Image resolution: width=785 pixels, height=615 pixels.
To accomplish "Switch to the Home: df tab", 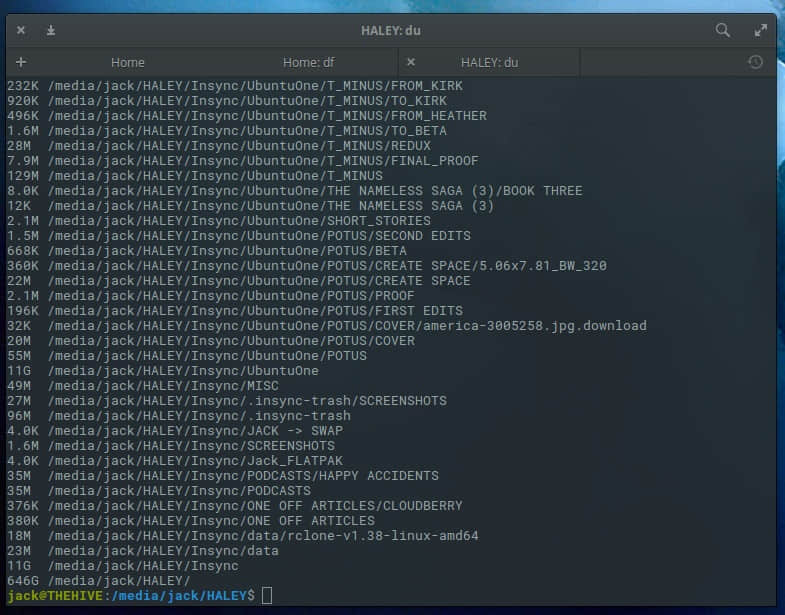I will point(308,62).
